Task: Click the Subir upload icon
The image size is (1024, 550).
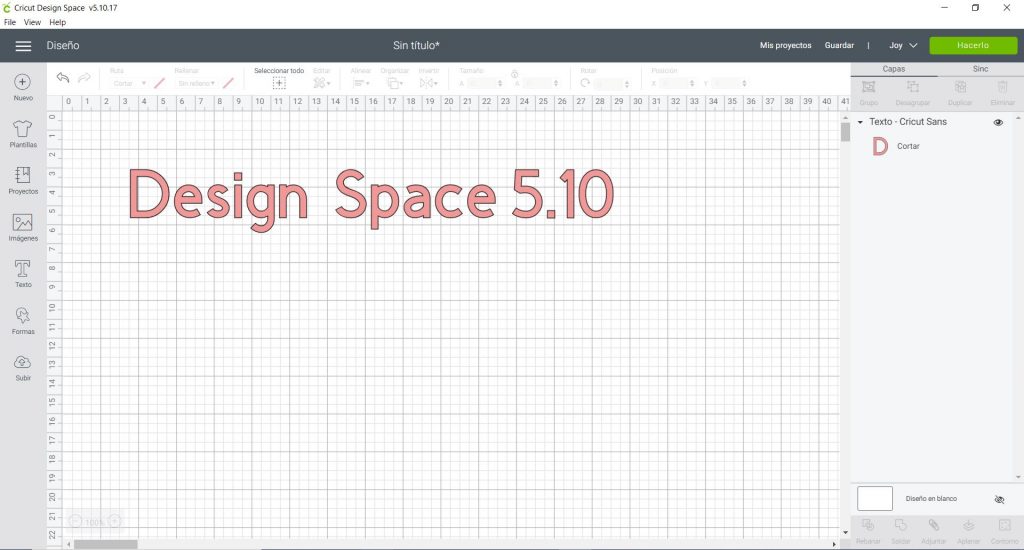Action: (x=22, y=363)
